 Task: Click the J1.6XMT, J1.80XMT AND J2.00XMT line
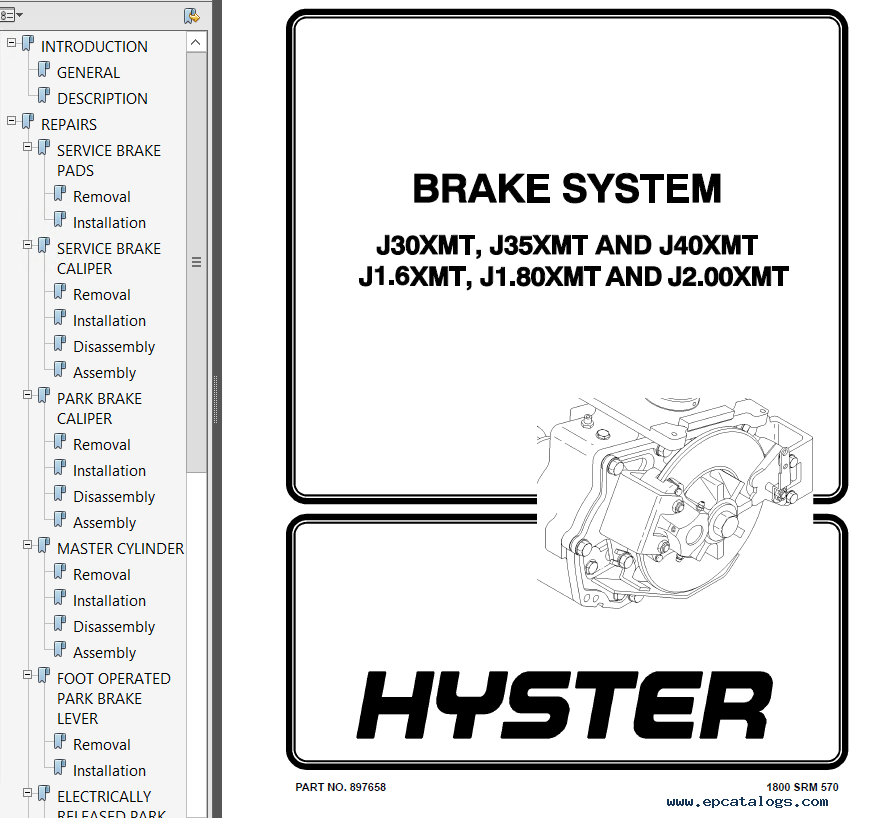573,277
